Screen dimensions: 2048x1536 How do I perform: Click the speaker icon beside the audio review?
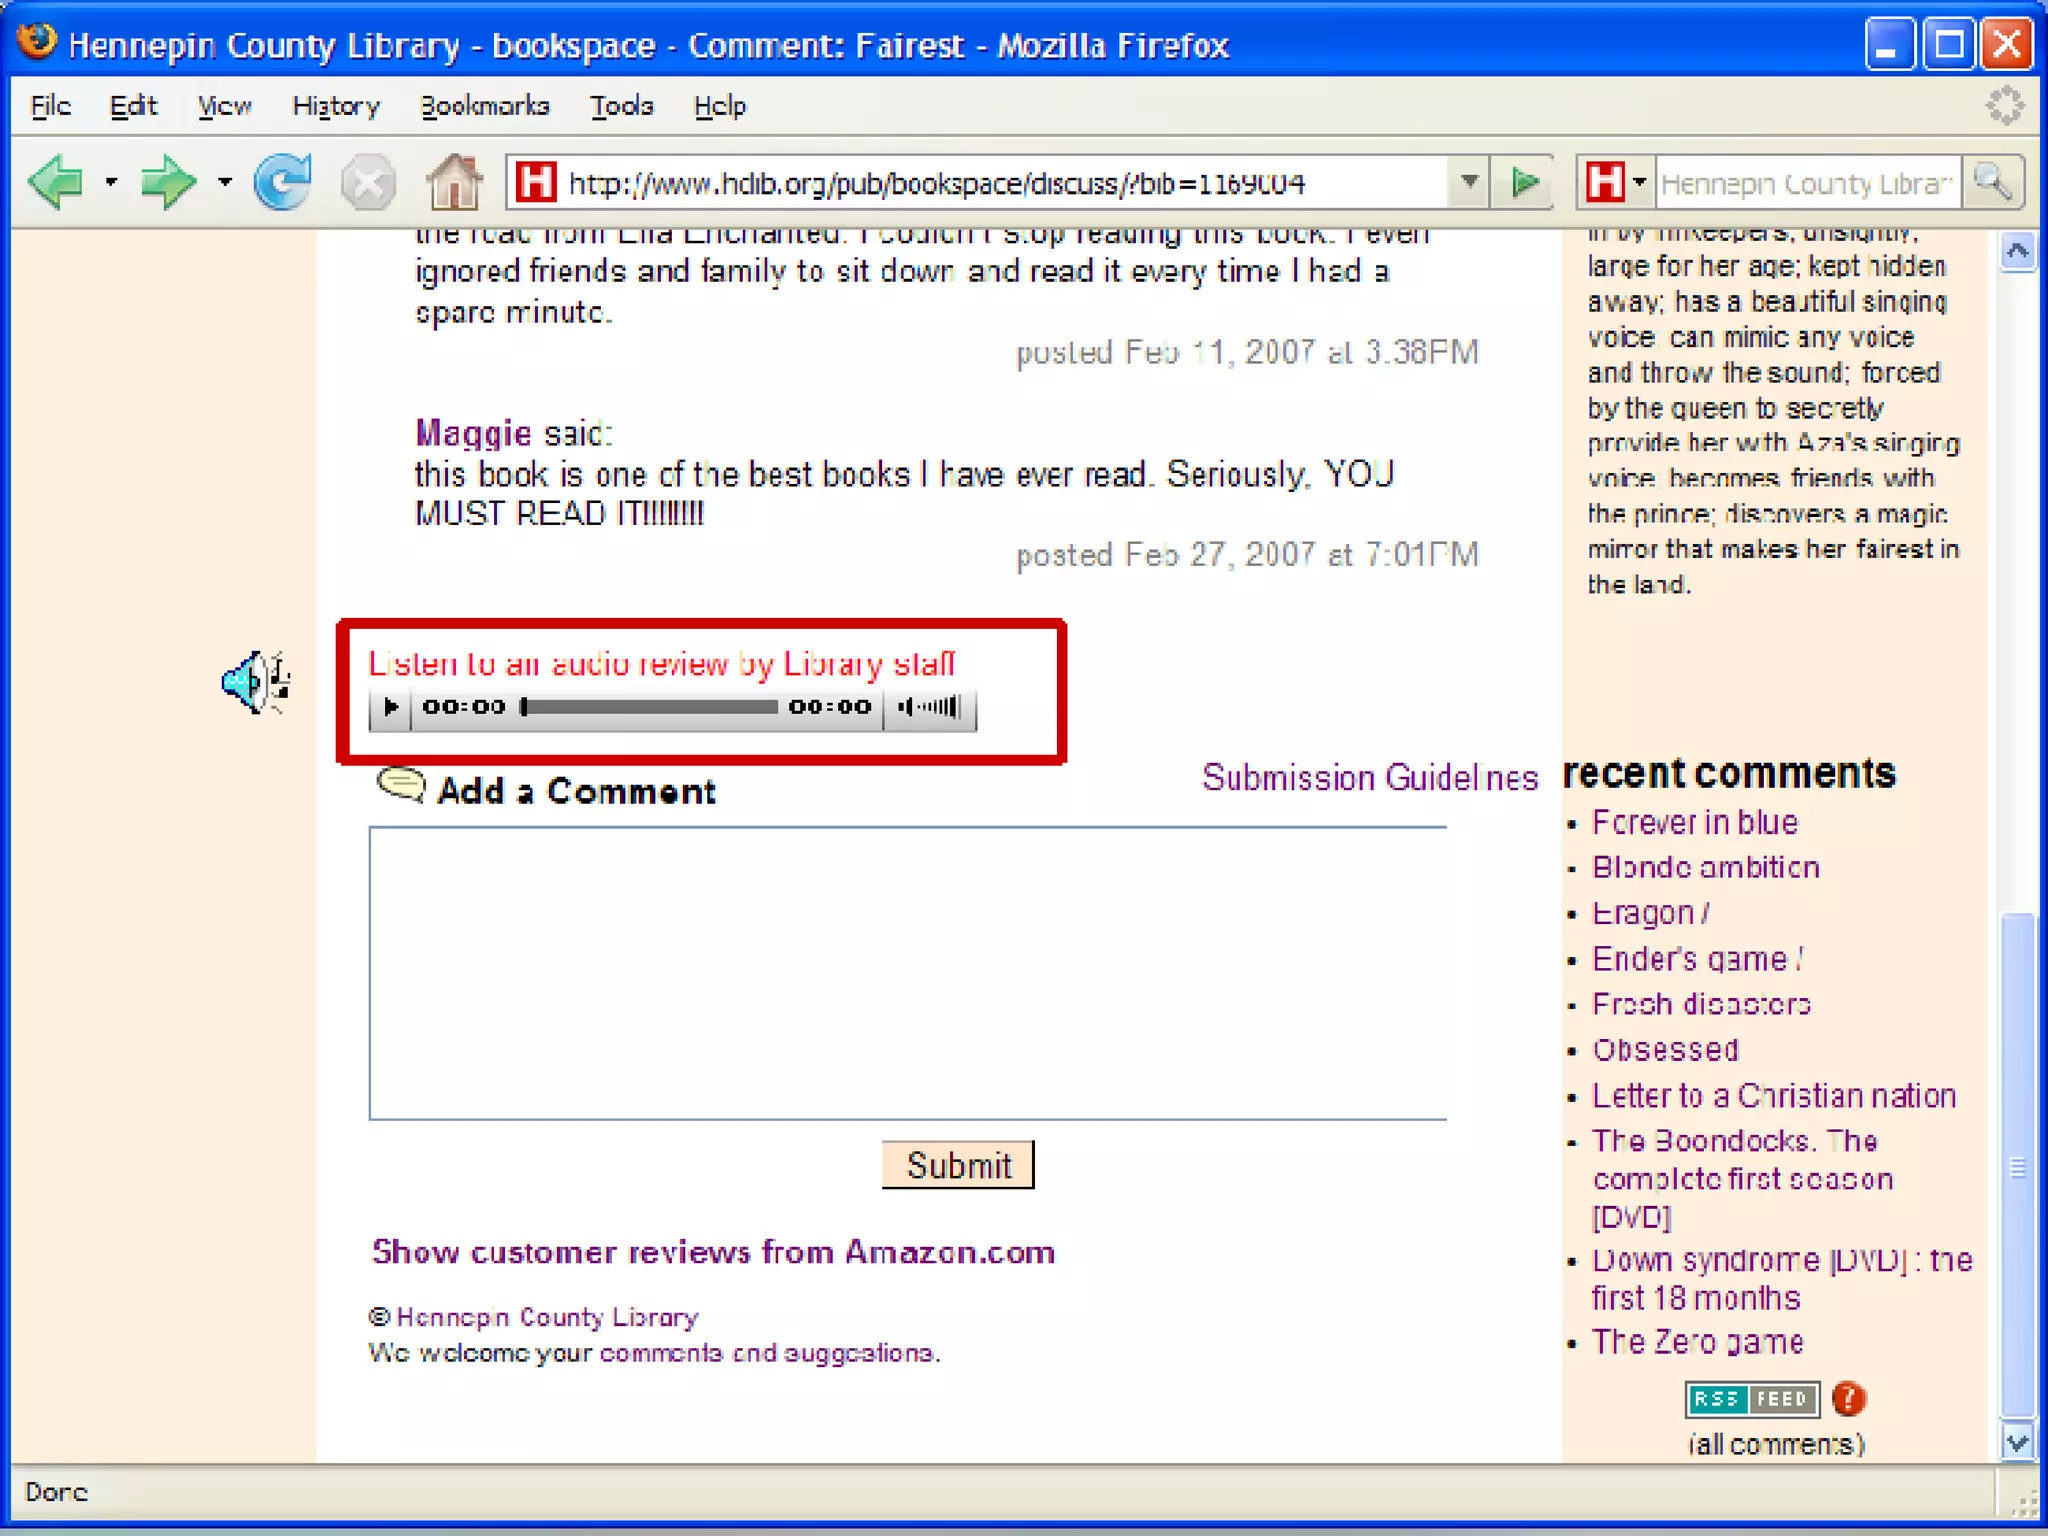[256, 682]
